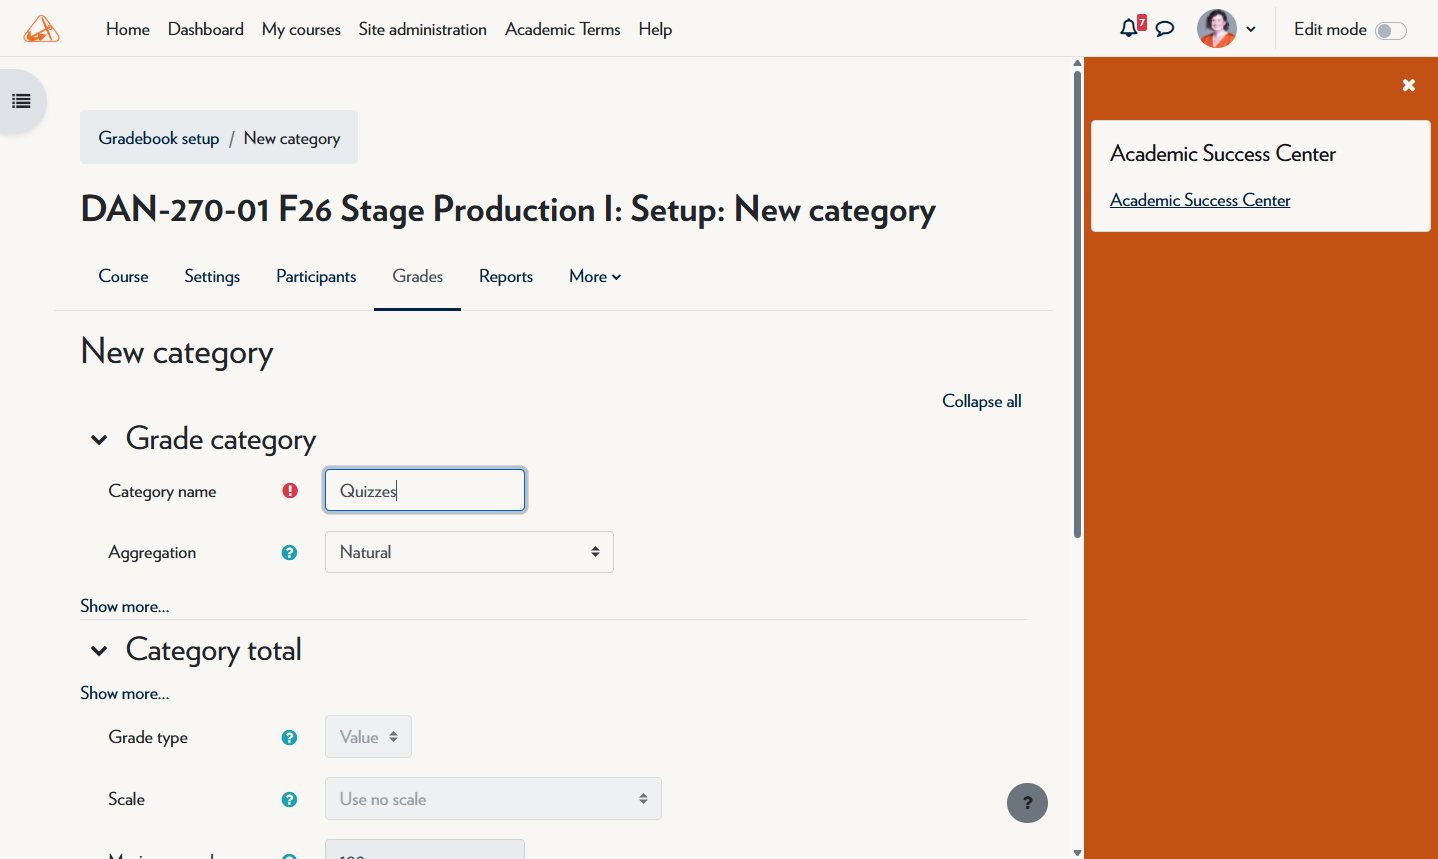Collapse the Category total section
Image resolution: width=1438 pixels, height=859 pixels.
click(99, 651)
